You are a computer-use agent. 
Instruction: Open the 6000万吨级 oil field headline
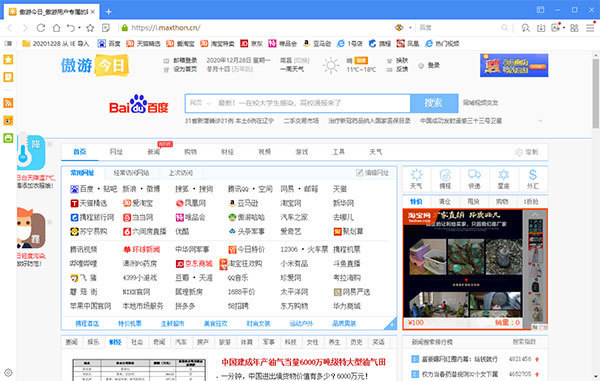click(x=303, y=362)
